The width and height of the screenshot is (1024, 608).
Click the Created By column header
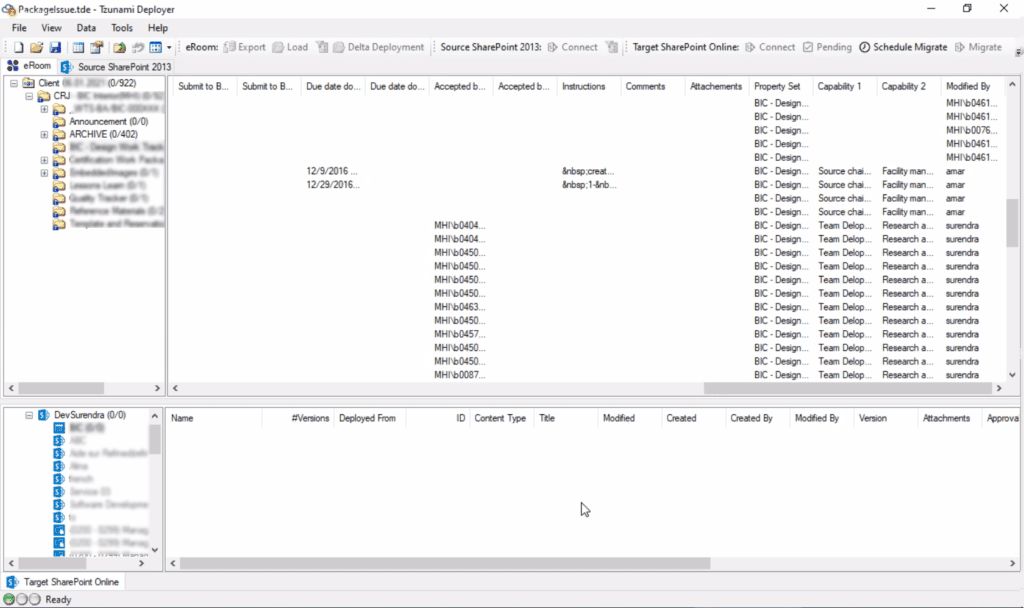tap(758, 418)
